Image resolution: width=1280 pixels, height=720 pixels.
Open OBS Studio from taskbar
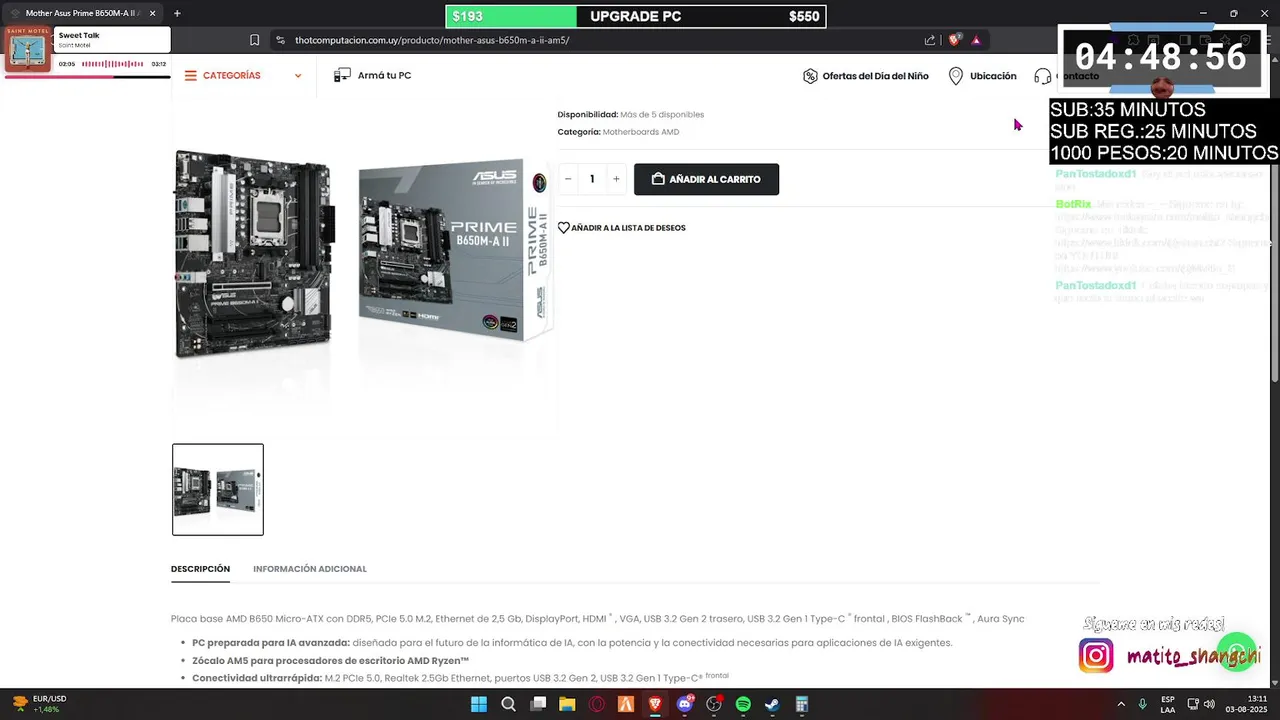coord(714,704)
